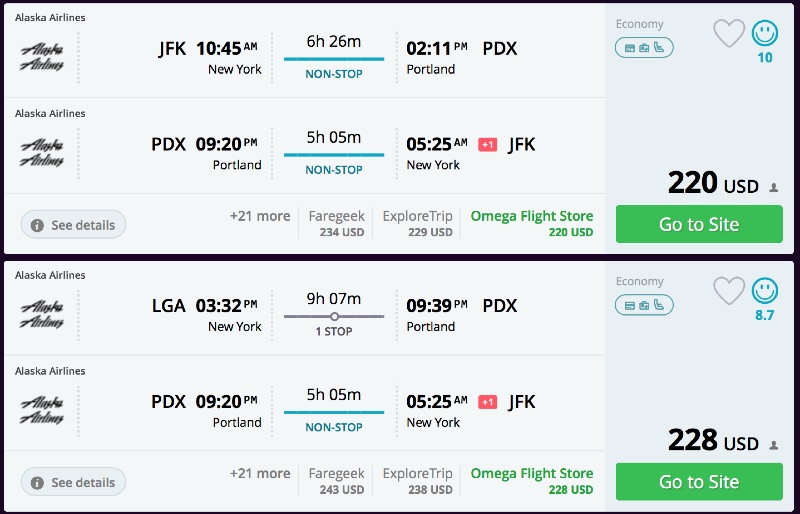
Task: Open ExploreTrip offer for 238 USD
Action: (x=417, y=481)
